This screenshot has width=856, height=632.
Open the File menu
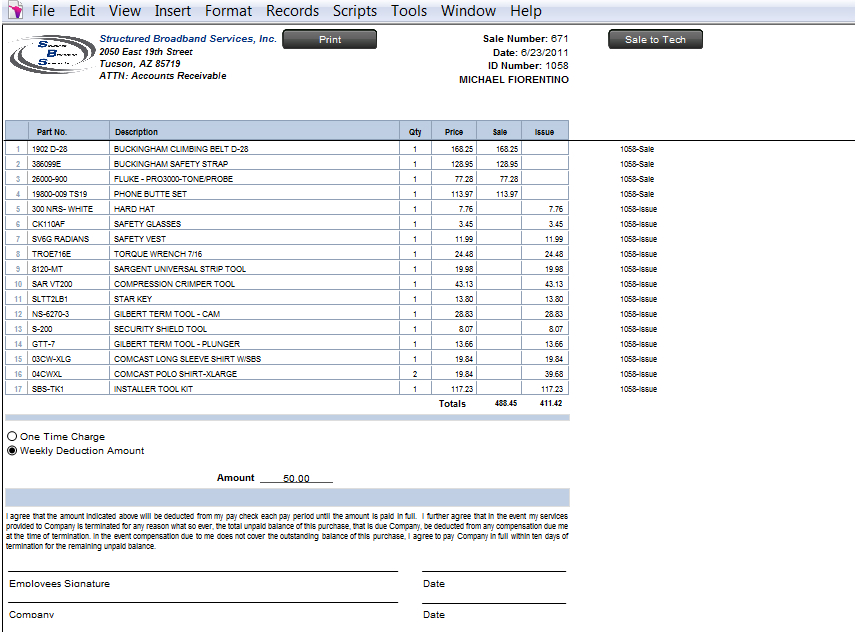click(43, 11)
